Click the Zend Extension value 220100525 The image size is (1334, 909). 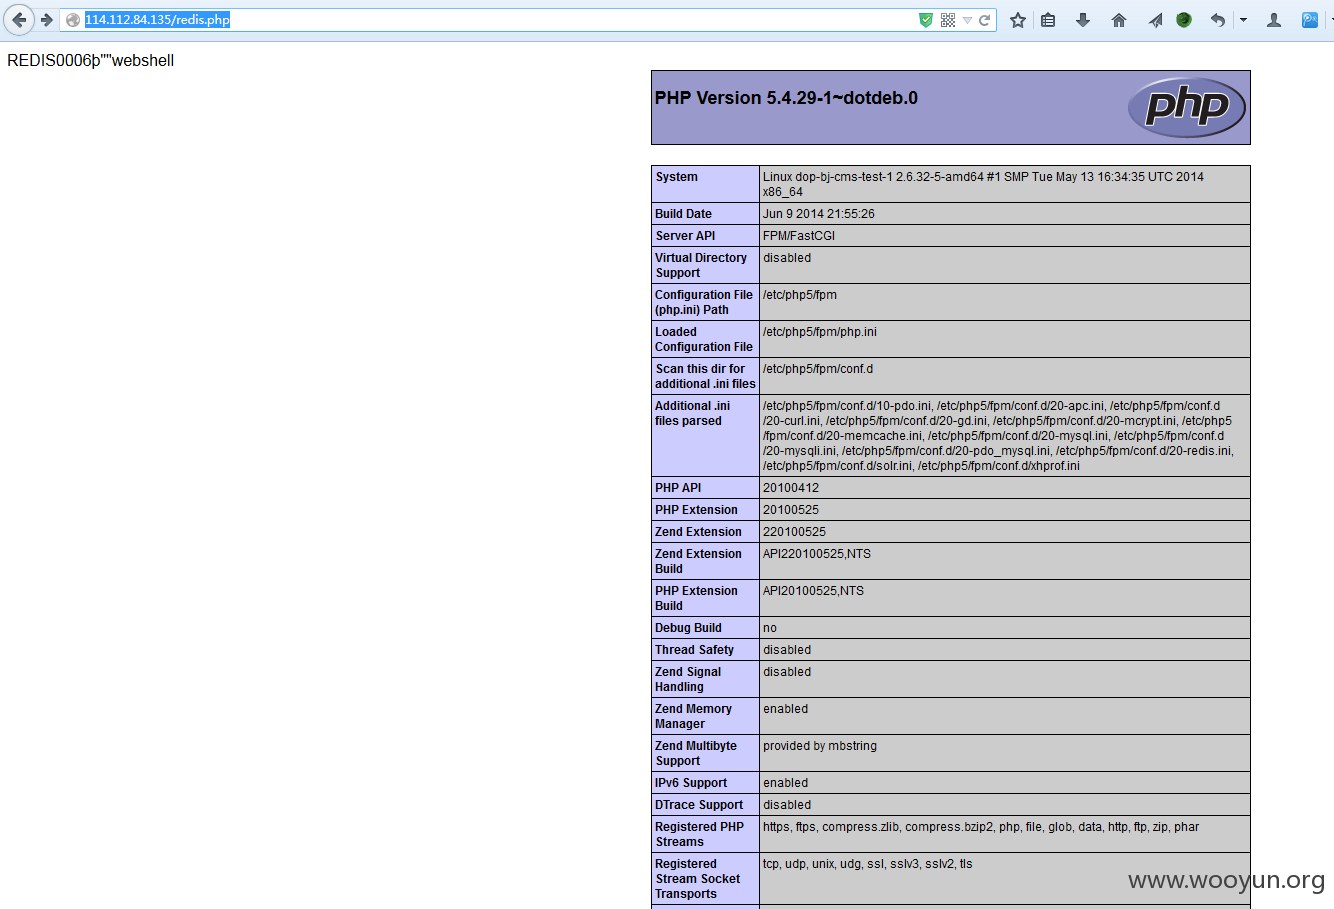click(794, 532)
